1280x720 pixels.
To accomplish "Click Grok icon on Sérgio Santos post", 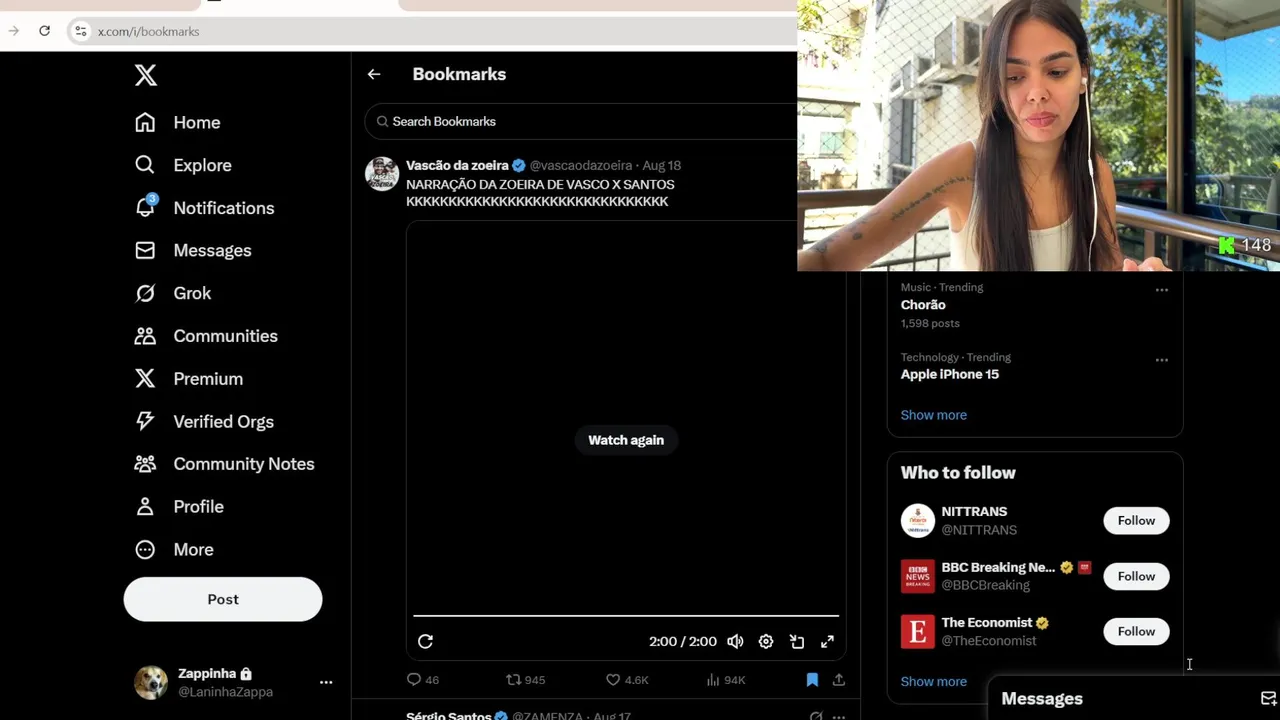I will (x=816, y=716).
